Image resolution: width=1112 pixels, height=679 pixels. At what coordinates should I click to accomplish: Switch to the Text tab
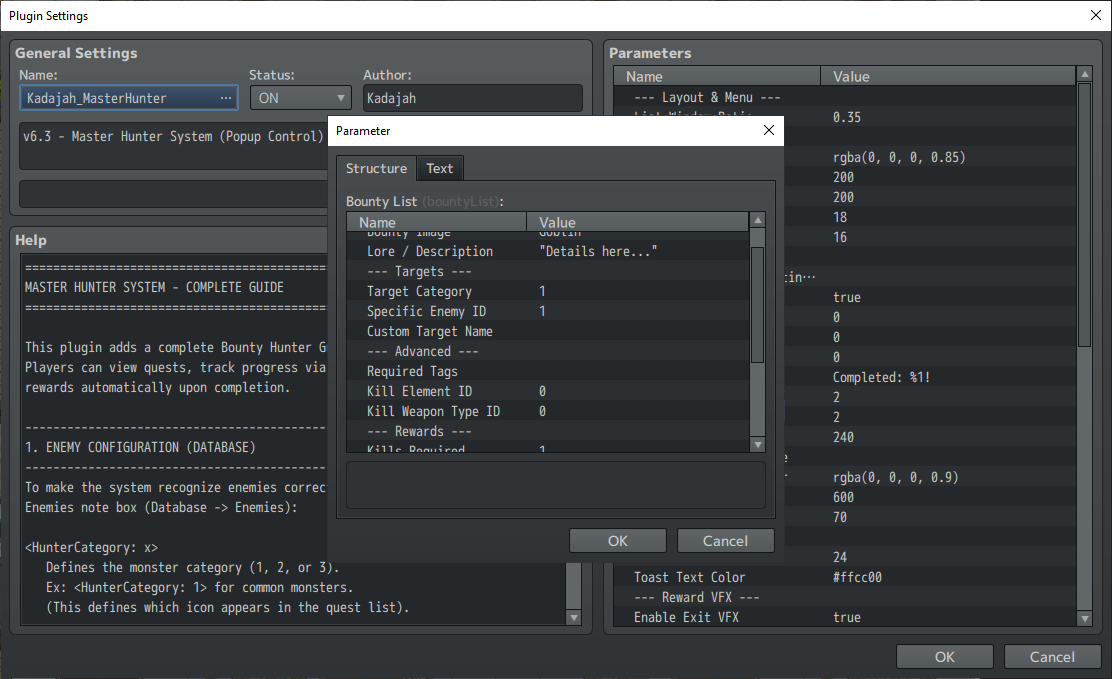tap(440, 168)
